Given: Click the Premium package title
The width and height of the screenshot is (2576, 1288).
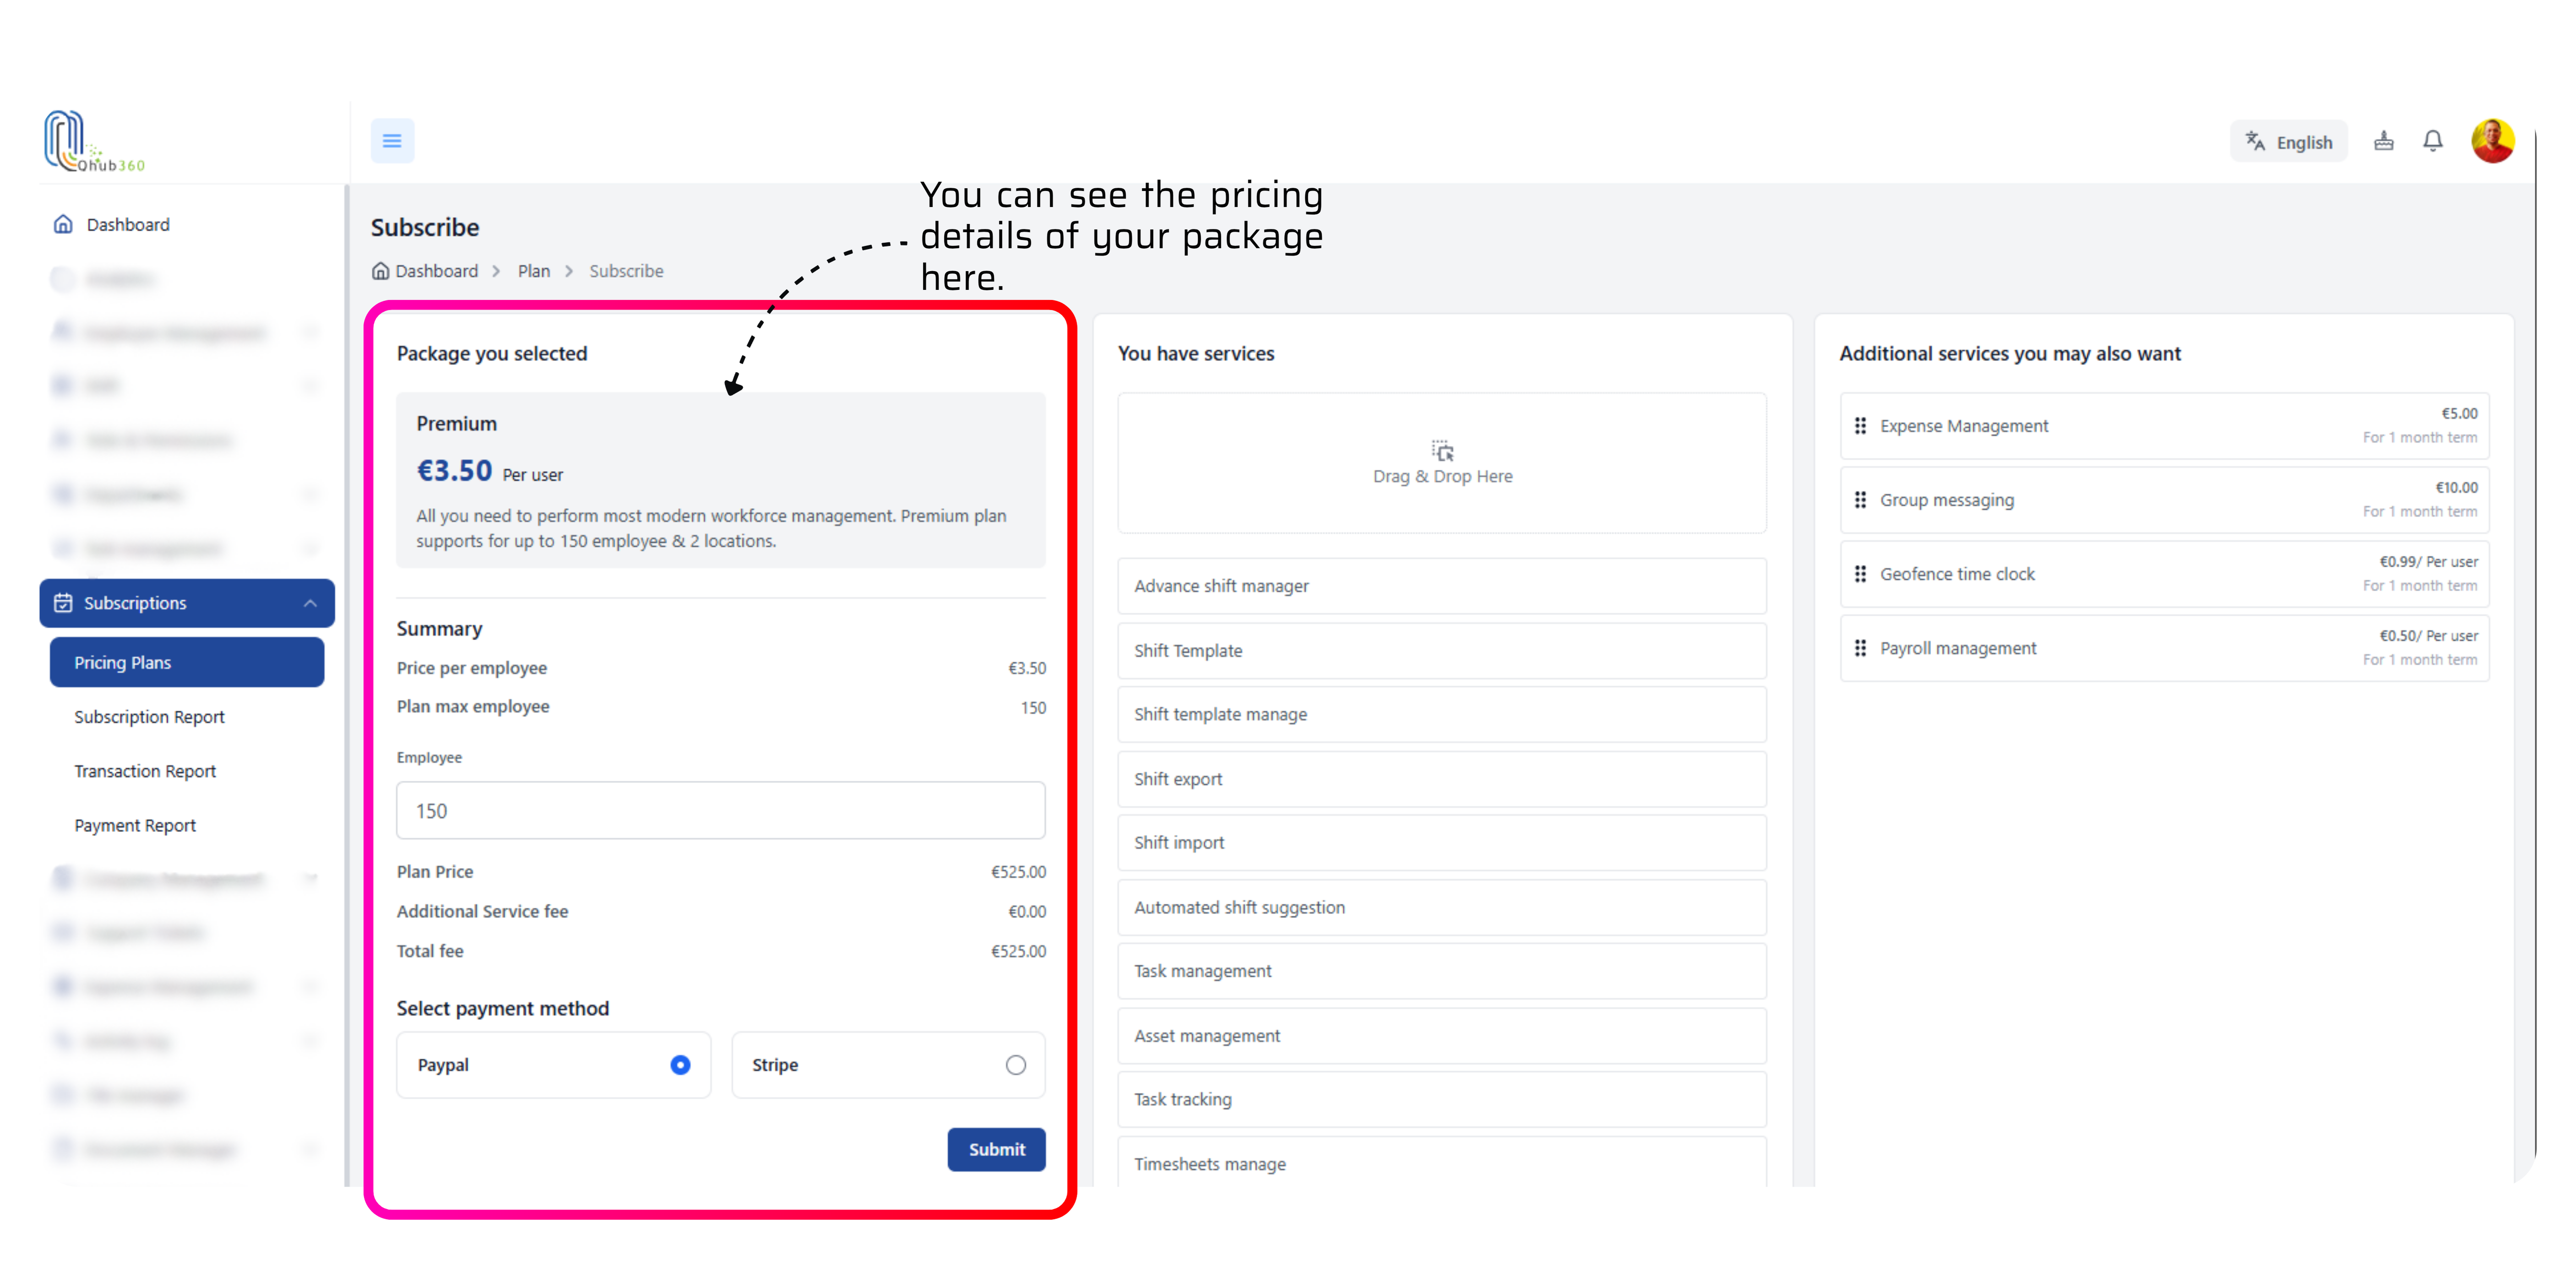Looking at the screenshot, I should 456,424.
